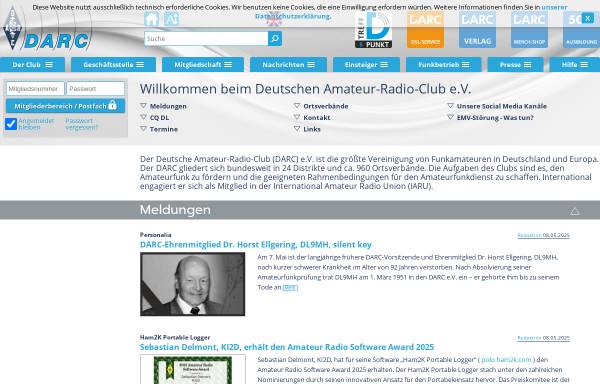Open the Passwort vergessen link
The image size is (600, 384).
tap(82, 124)
